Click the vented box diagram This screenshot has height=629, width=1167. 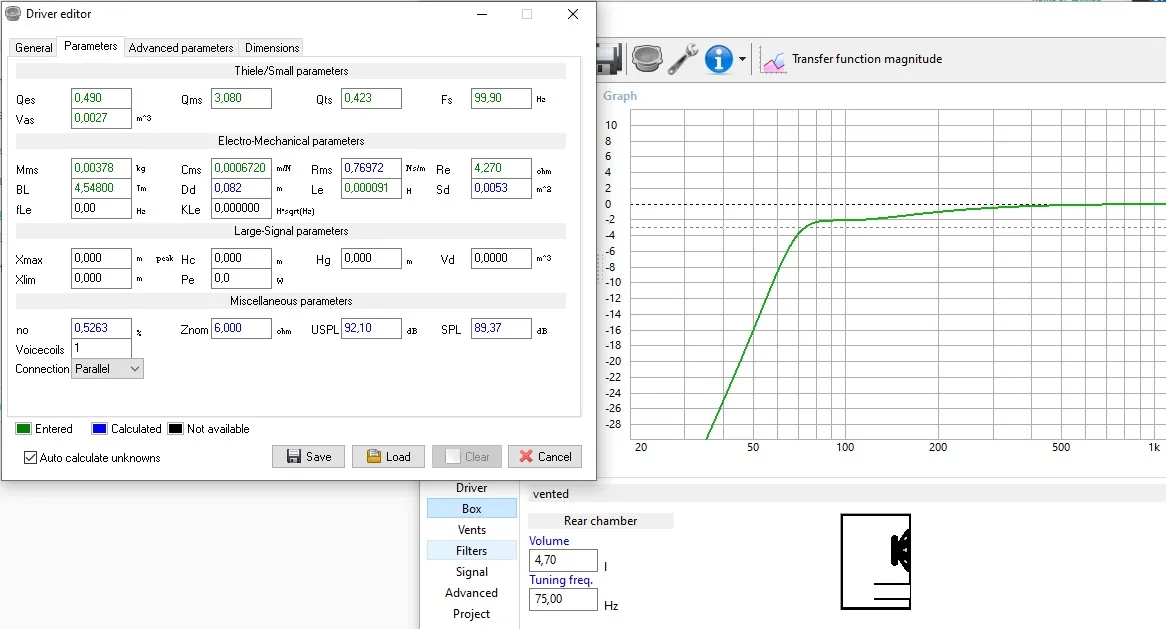[x=875, y=561]
